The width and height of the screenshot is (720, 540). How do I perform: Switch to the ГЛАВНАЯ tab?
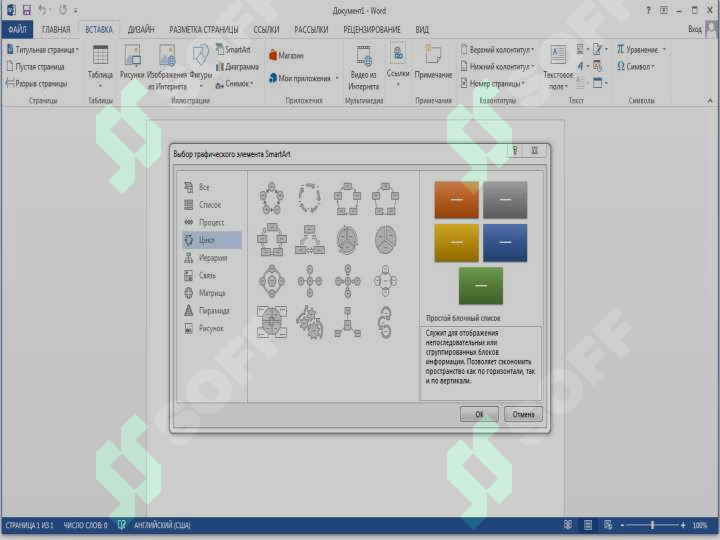56,30
